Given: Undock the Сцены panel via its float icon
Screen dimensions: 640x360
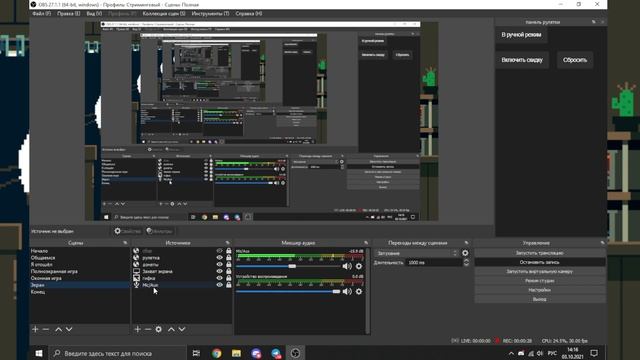Looking at the screenshot, I should (x=125, y=243).
